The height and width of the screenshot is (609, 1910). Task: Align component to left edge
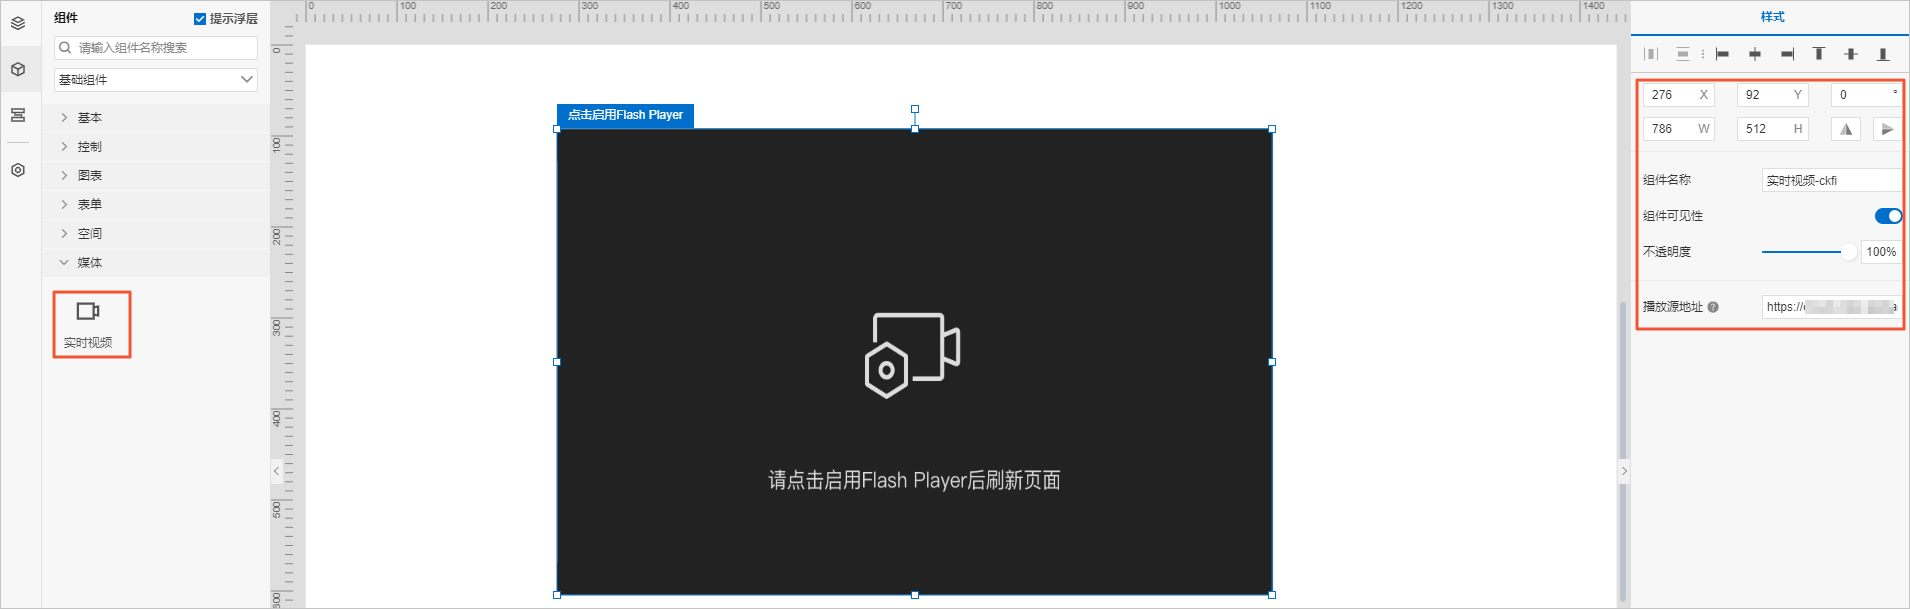[x=1722, y=54]
